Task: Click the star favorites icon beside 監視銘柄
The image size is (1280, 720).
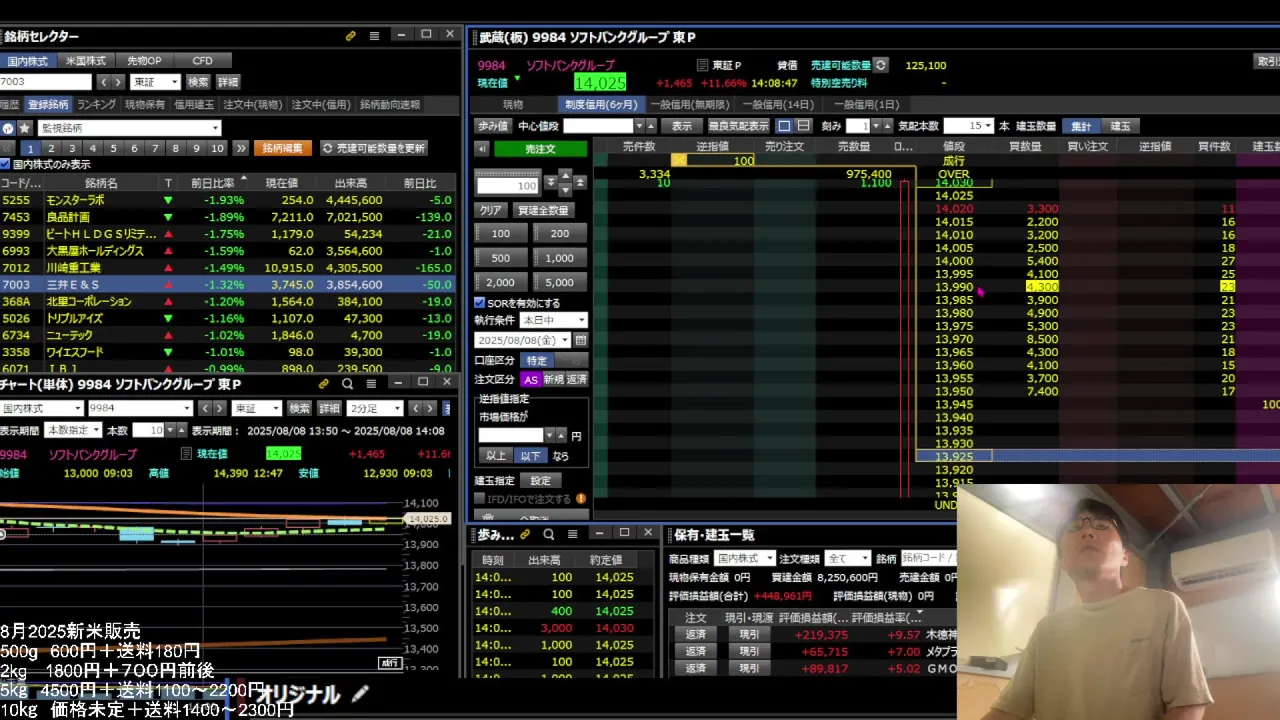Action: [25, 128]
